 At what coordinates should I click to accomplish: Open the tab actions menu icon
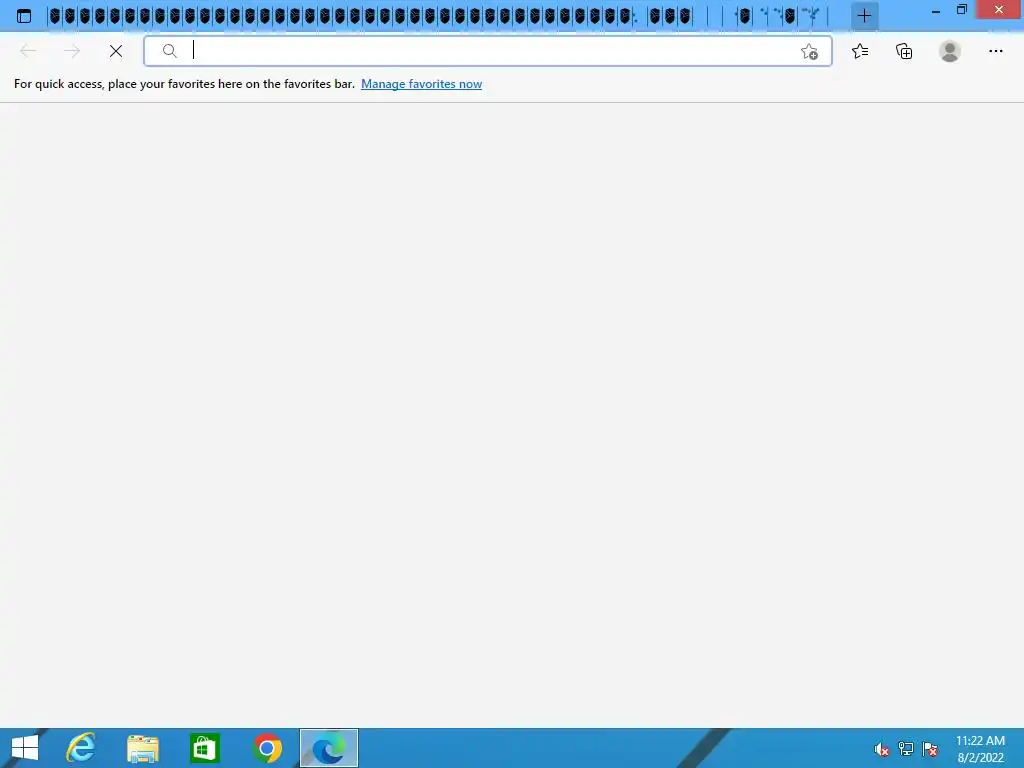pyautogui.click(x=24, y=16)
